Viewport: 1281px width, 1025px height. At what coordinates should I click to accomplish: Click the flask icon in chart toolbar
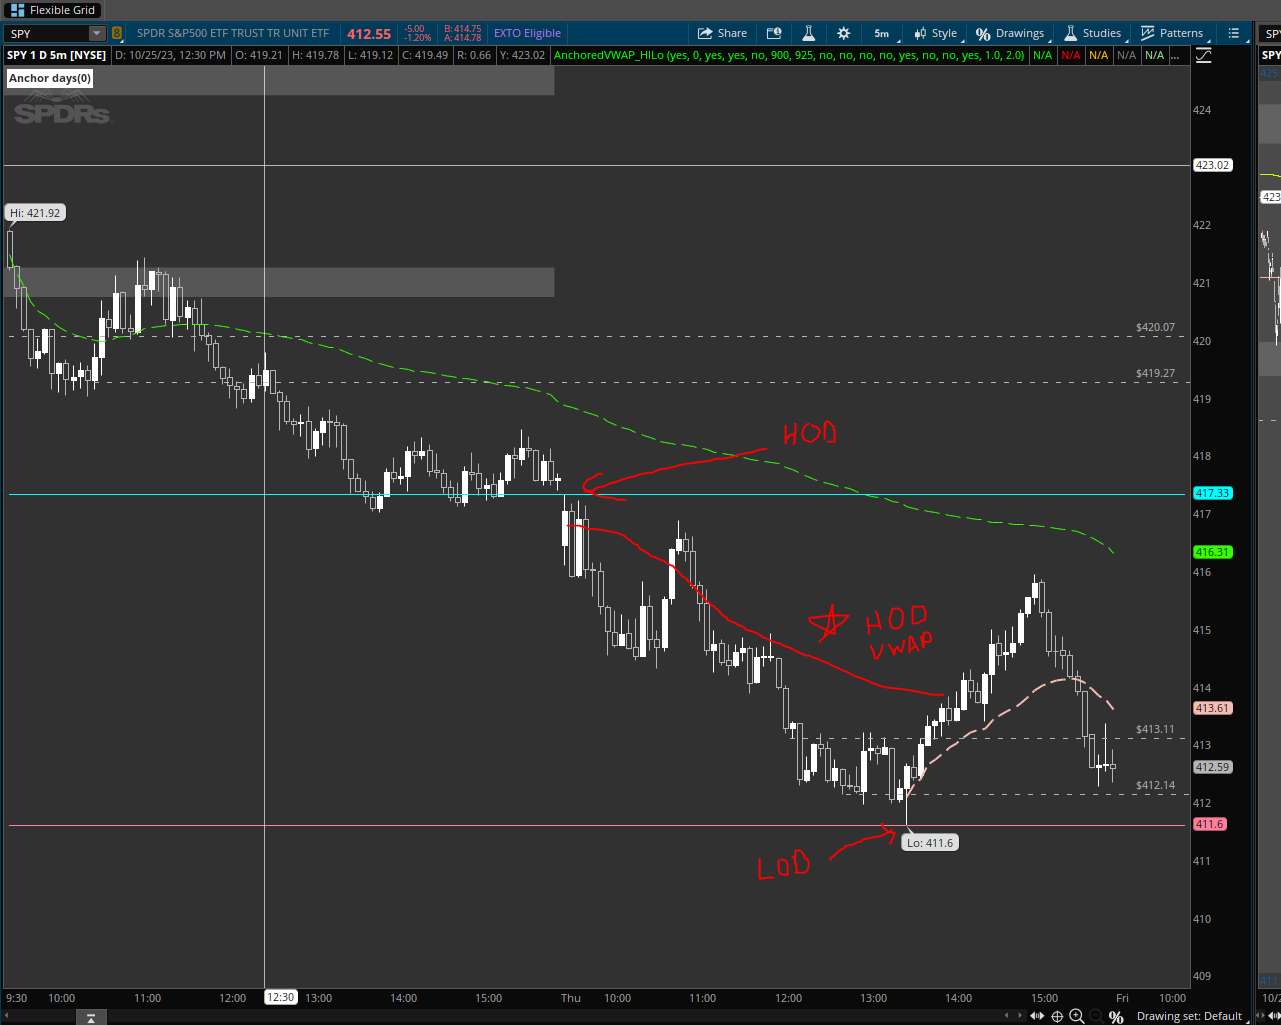pyautogui.click(x=808, y=33)
